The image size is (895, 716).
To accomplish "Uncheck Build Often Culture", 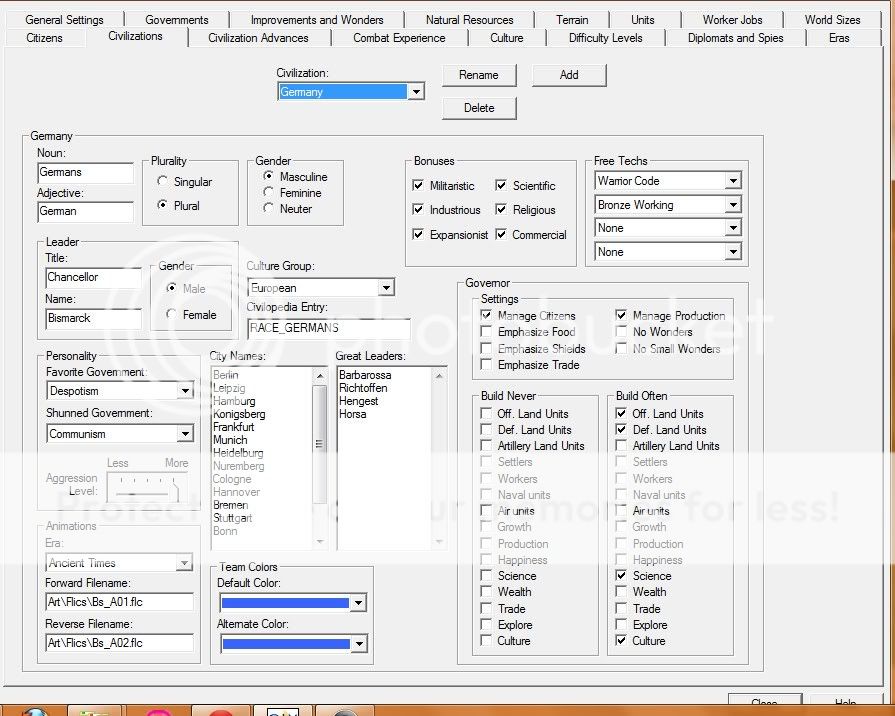I will (621, 641).
